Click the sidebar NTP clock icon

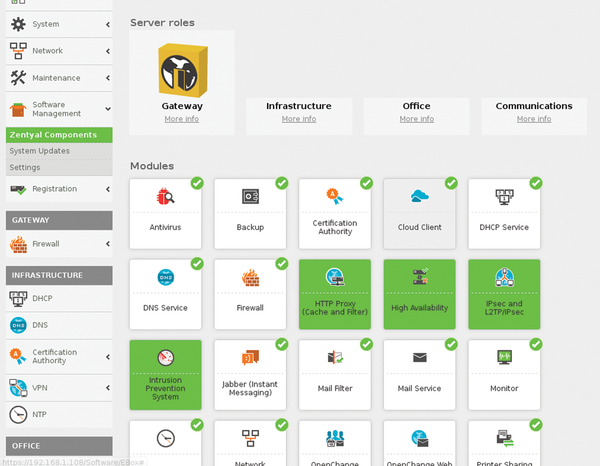pos(18,415)
